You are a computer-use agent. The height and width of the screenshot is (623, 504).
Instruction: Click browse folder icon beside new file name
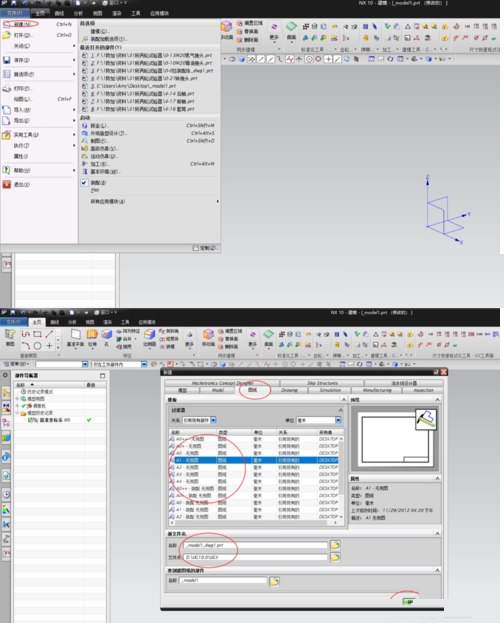click(335, 545)
